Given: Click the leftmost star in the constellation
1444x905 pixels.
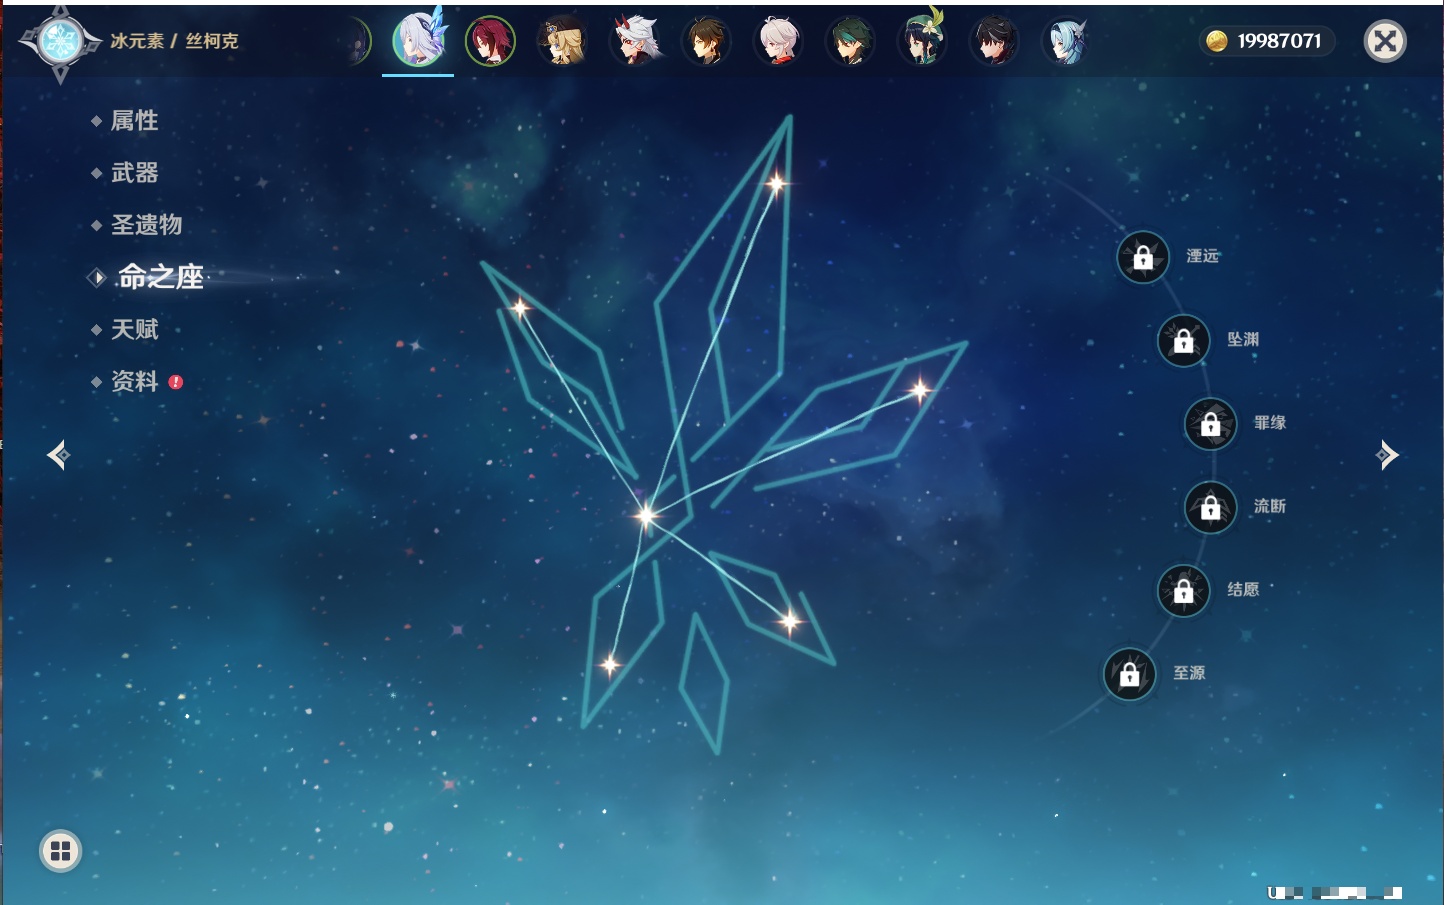Looking at the screenshot, I should pyautogui.click(x=520, y=308).
